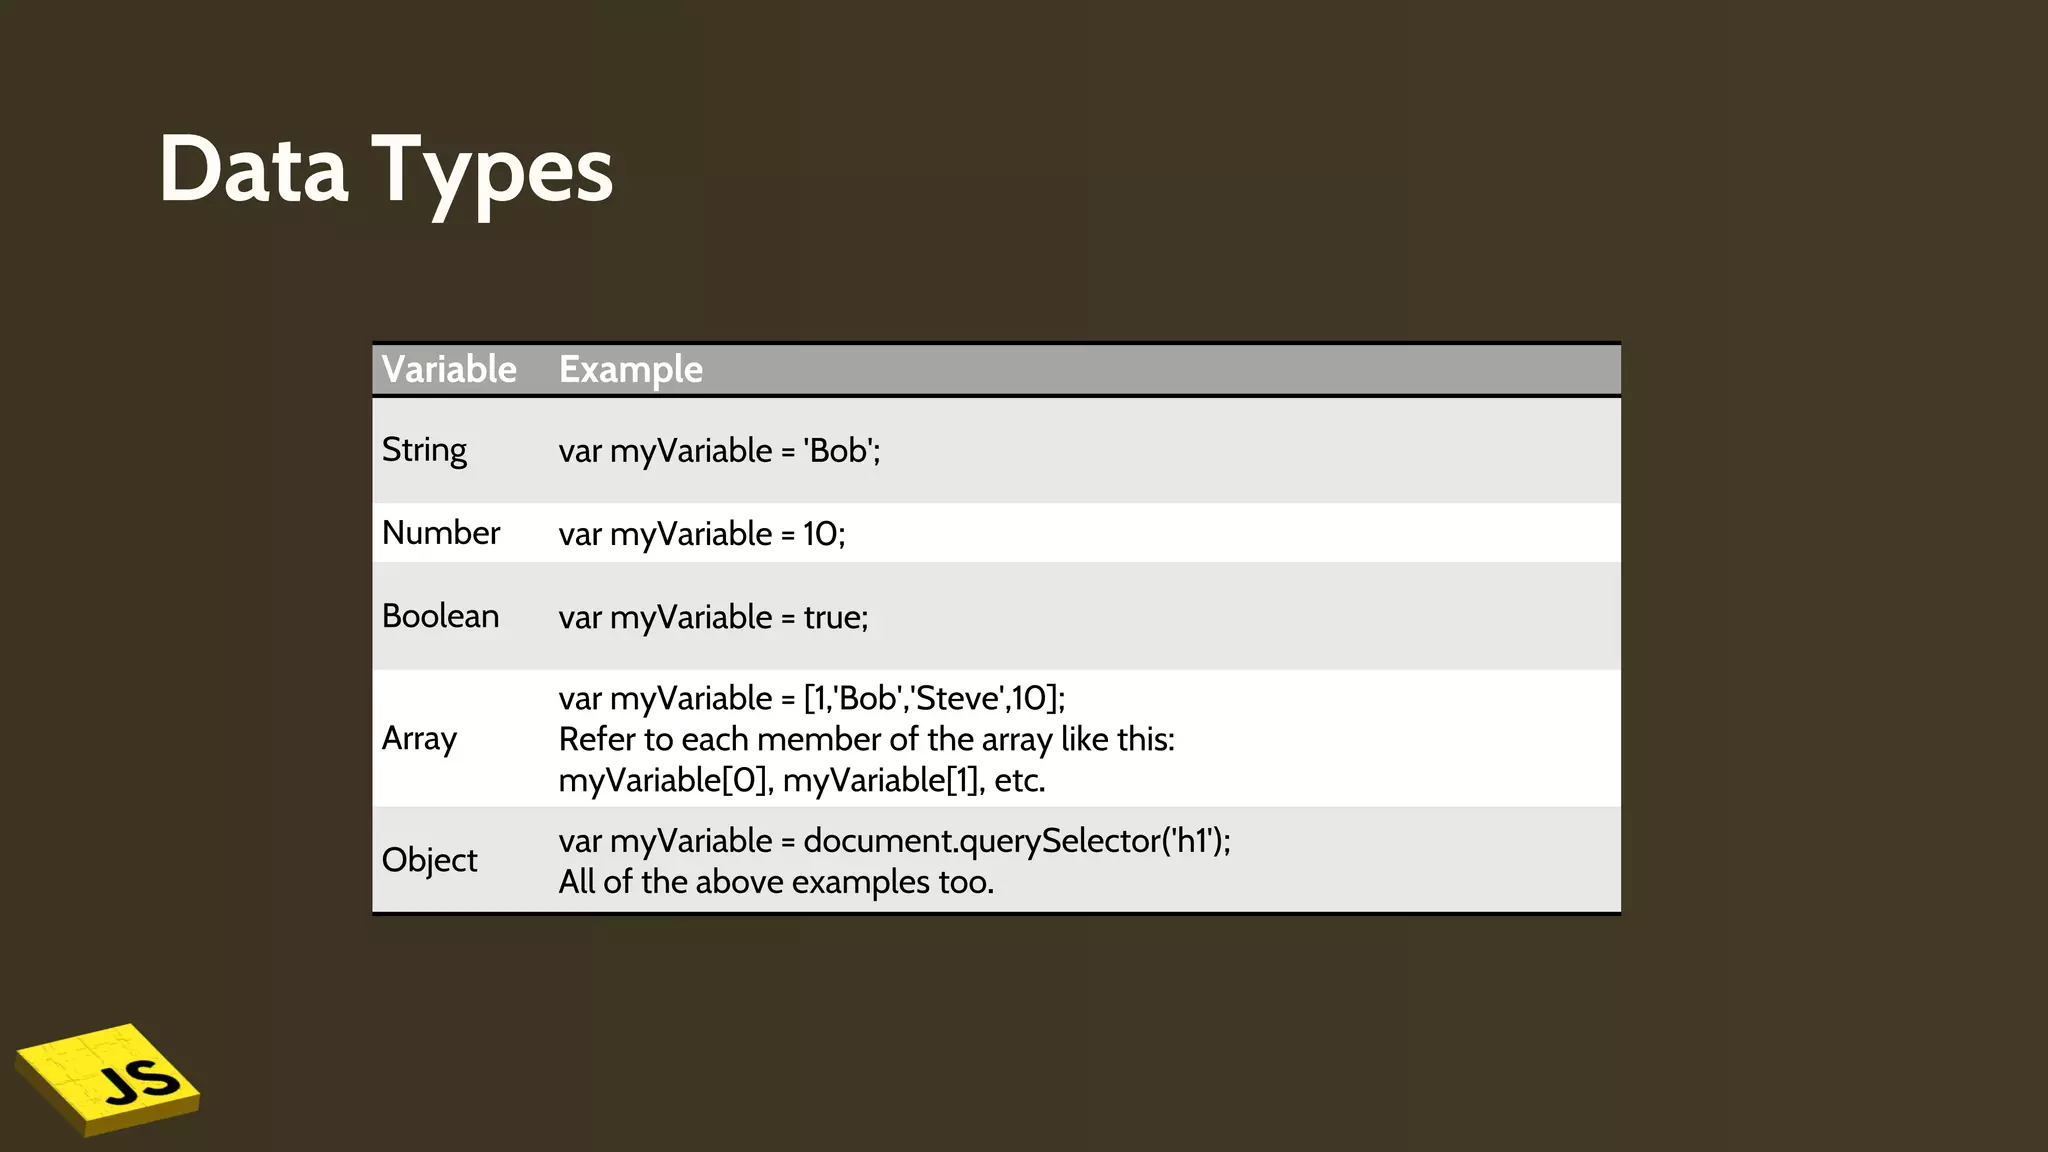Click the "Data Types" slide title
The height and width of the screenshot is (1152, 2048).
click(x=386, y=172)
